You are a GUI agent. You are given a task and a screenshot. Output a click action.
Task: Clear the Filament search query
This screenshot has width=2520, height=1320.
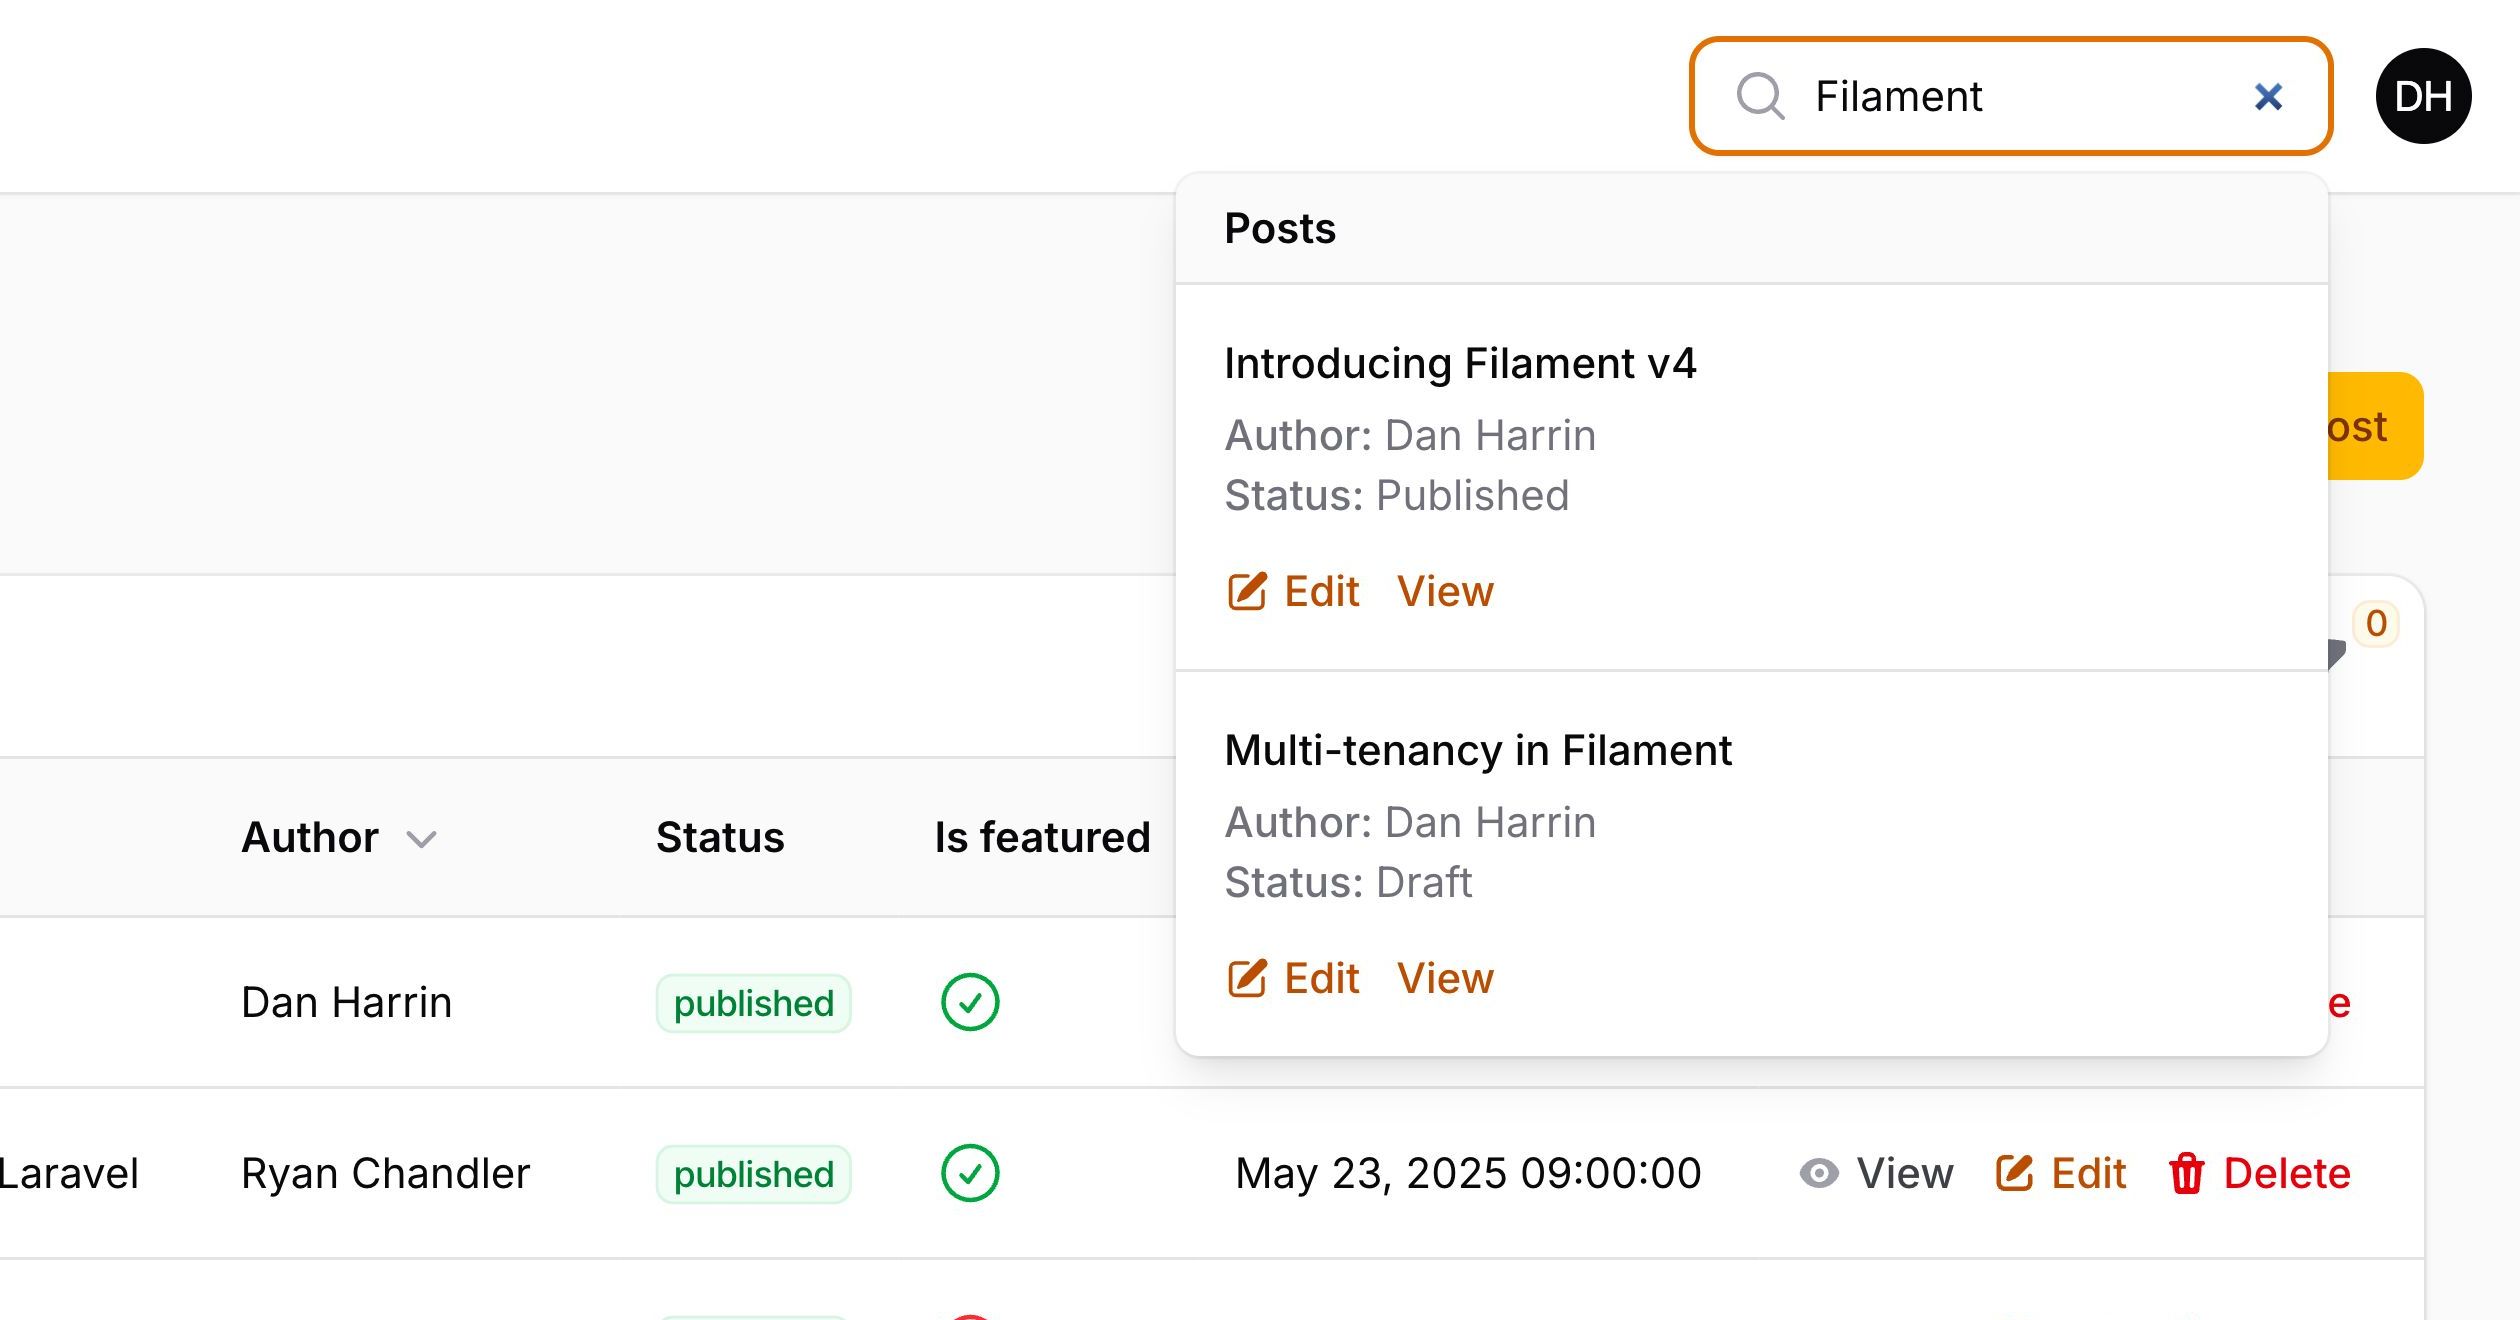coord(2268,96)
